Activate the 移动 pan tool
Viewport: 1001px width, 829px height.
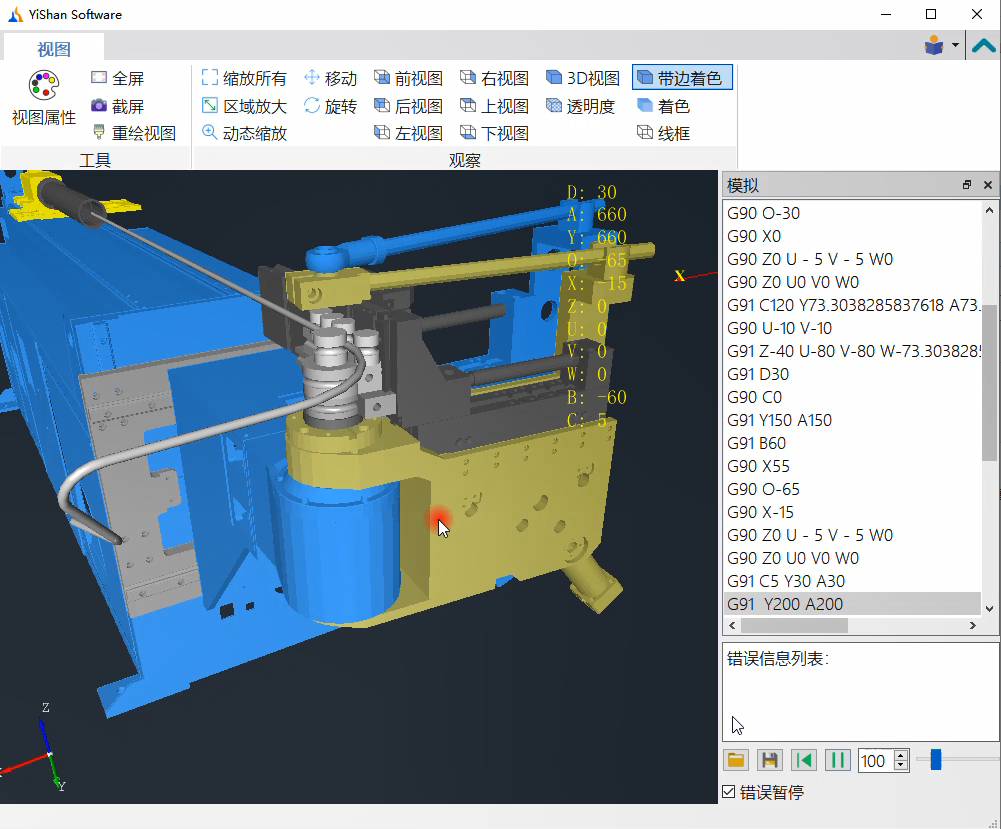[x=330, y=78]
